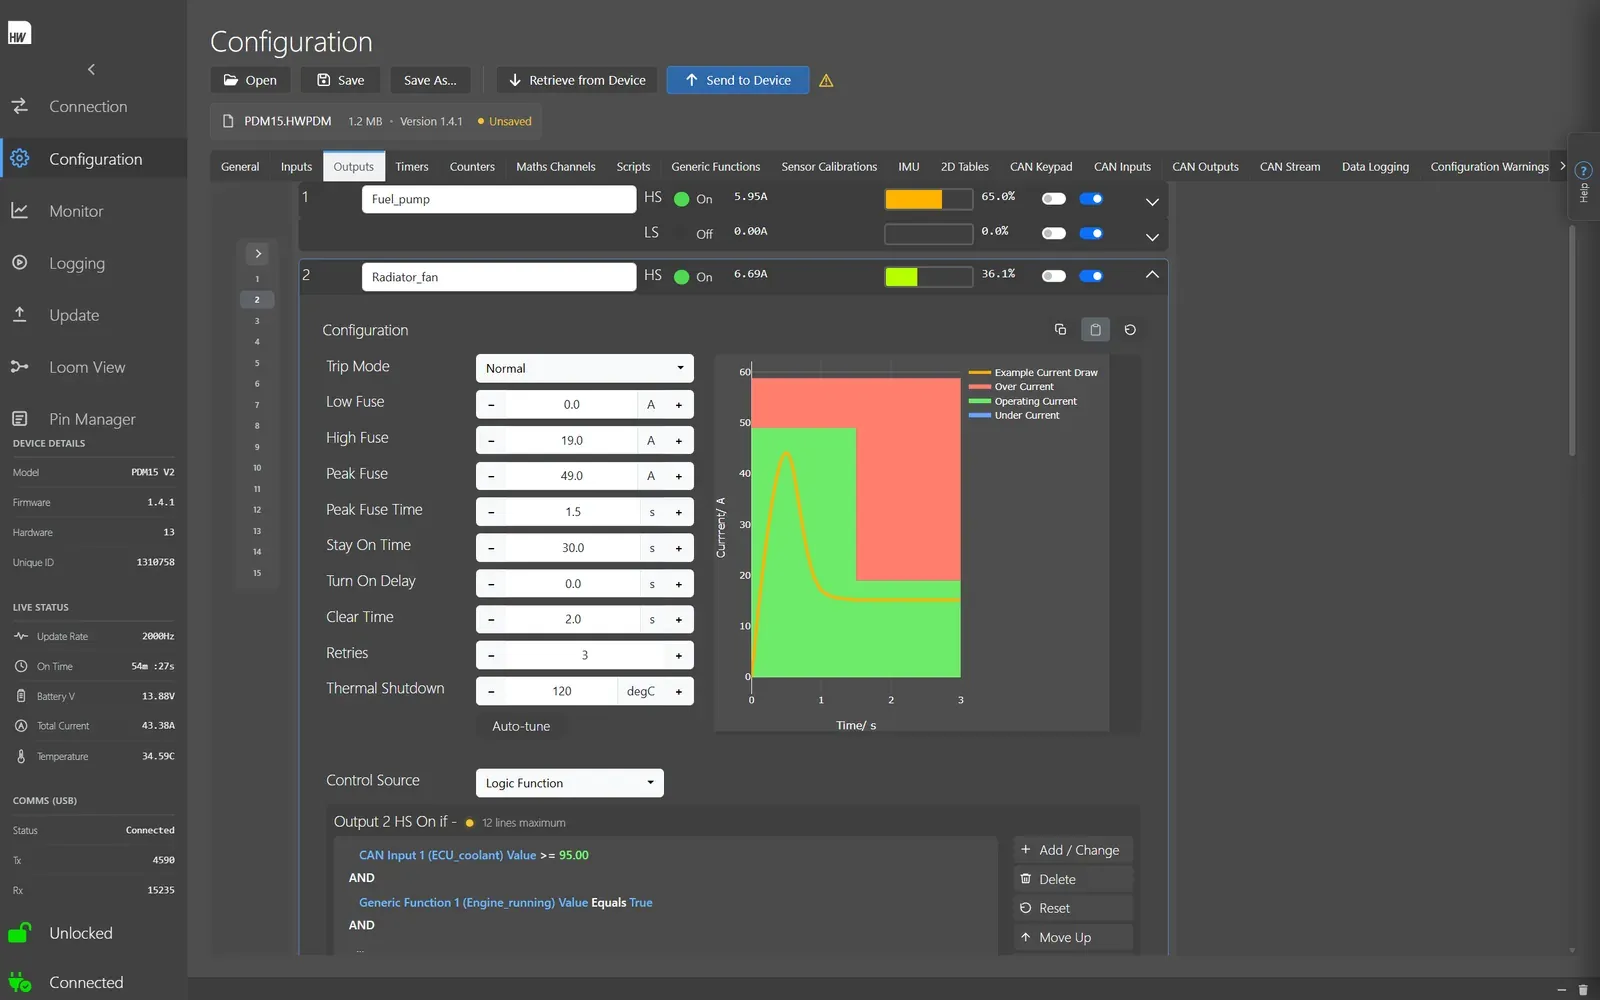Click Add / Change logic line button

click(1073, 850)
